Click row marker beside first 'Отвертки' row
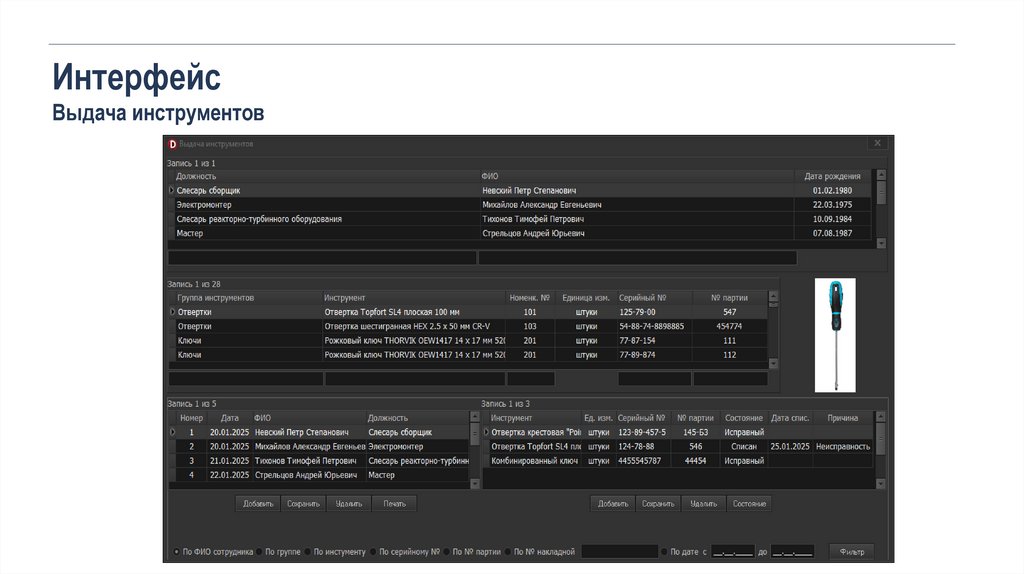Screen dimensions: 1024x574 point(171,312)
